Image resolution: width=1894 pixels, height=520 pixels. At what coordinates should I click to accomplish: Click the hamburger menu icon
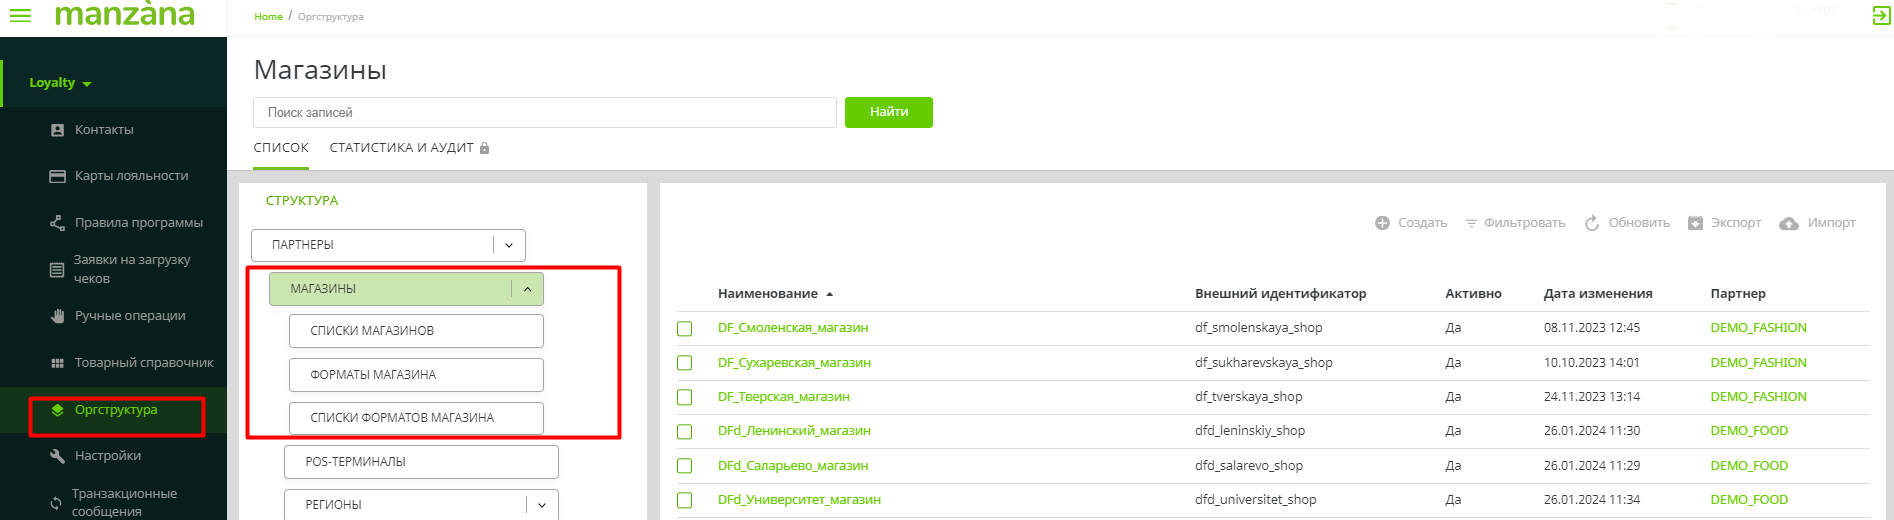(20, 15)
